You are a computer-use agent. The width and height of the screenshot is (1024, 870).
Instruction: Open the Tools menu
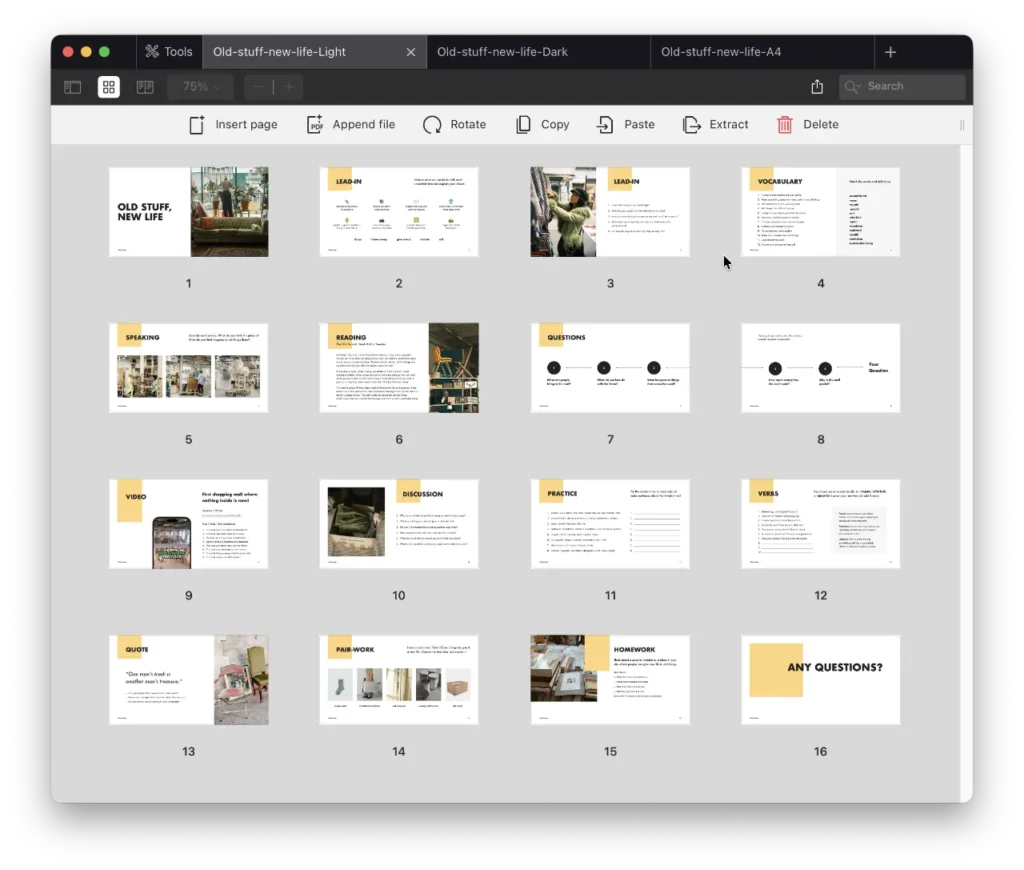(x=169, y=52)
